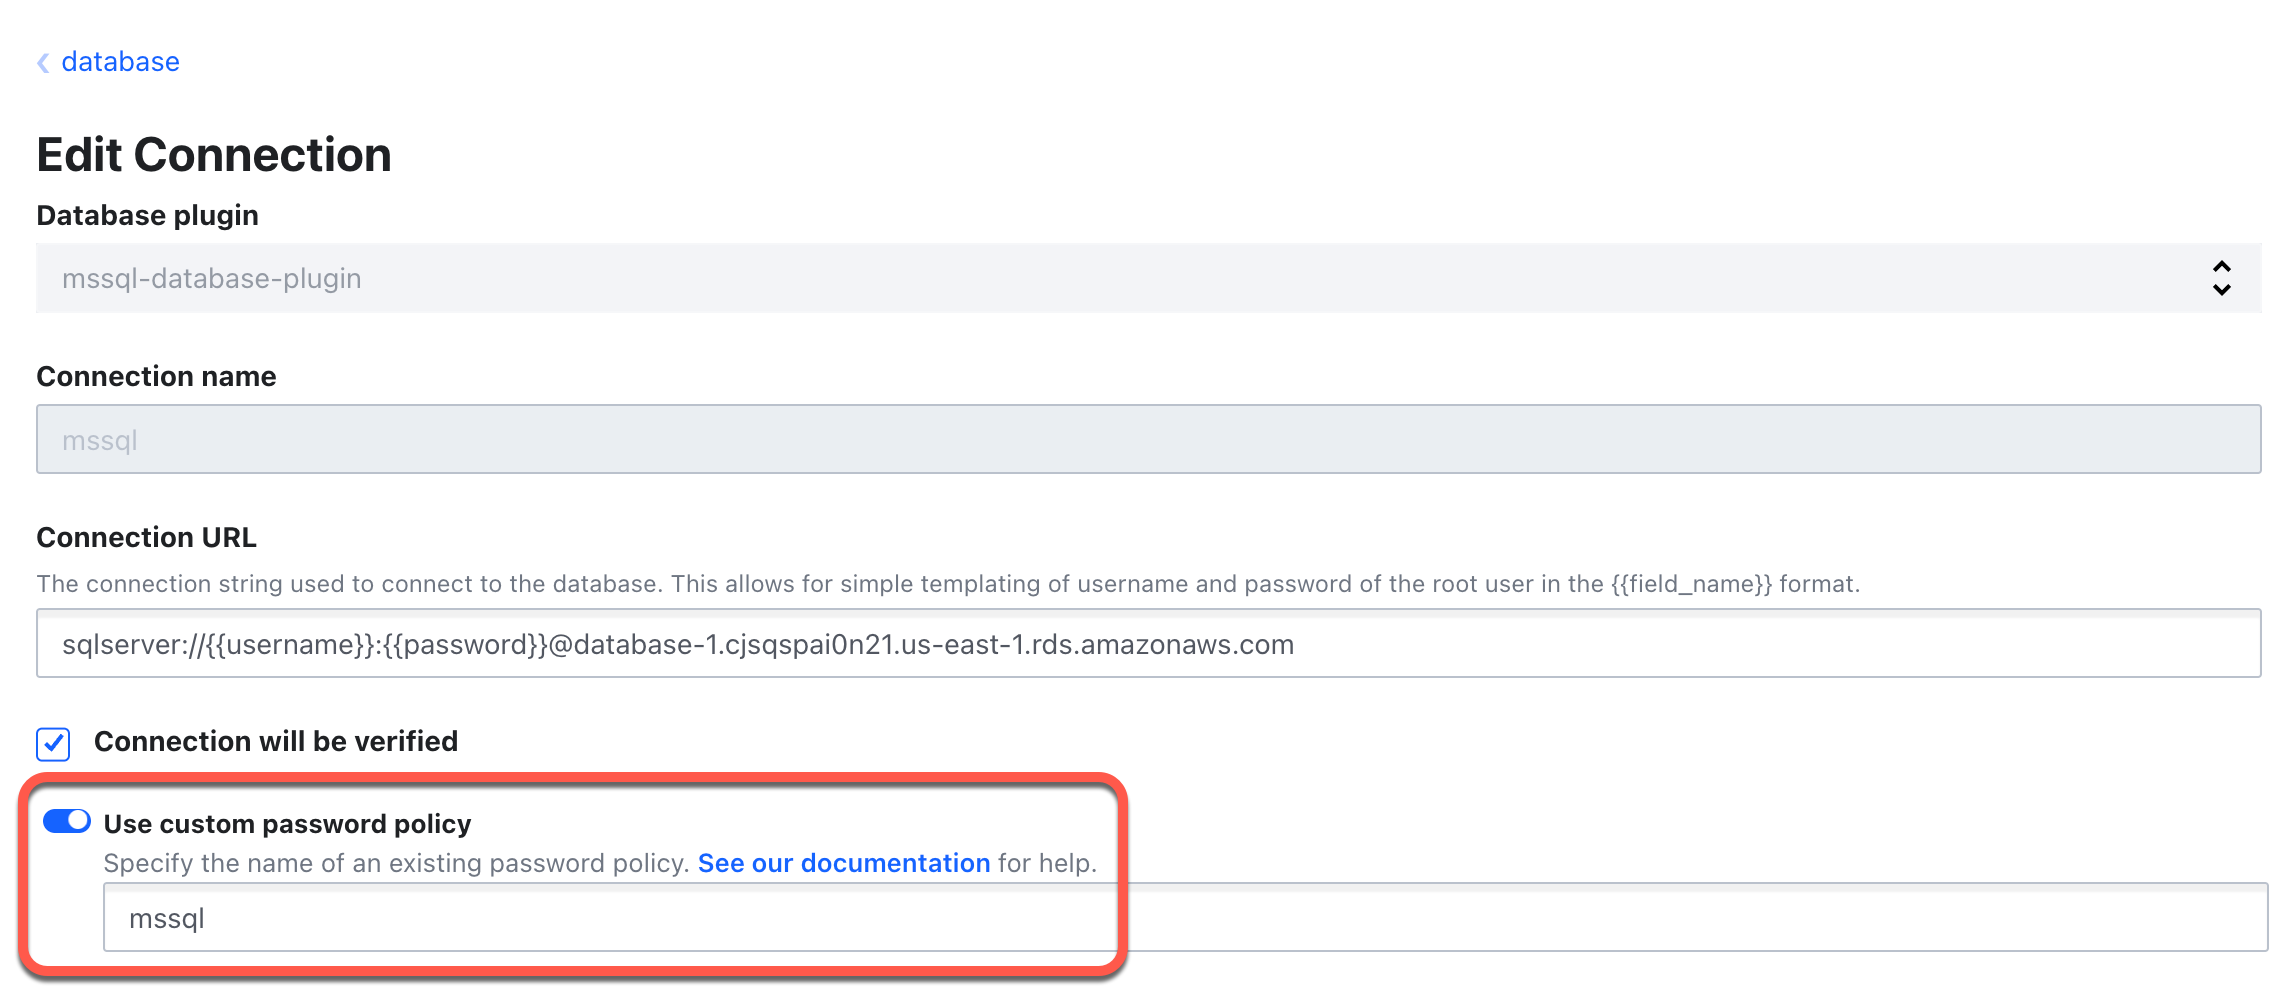
Task: Open the "See our documentation" link
Action: point(843,863)
